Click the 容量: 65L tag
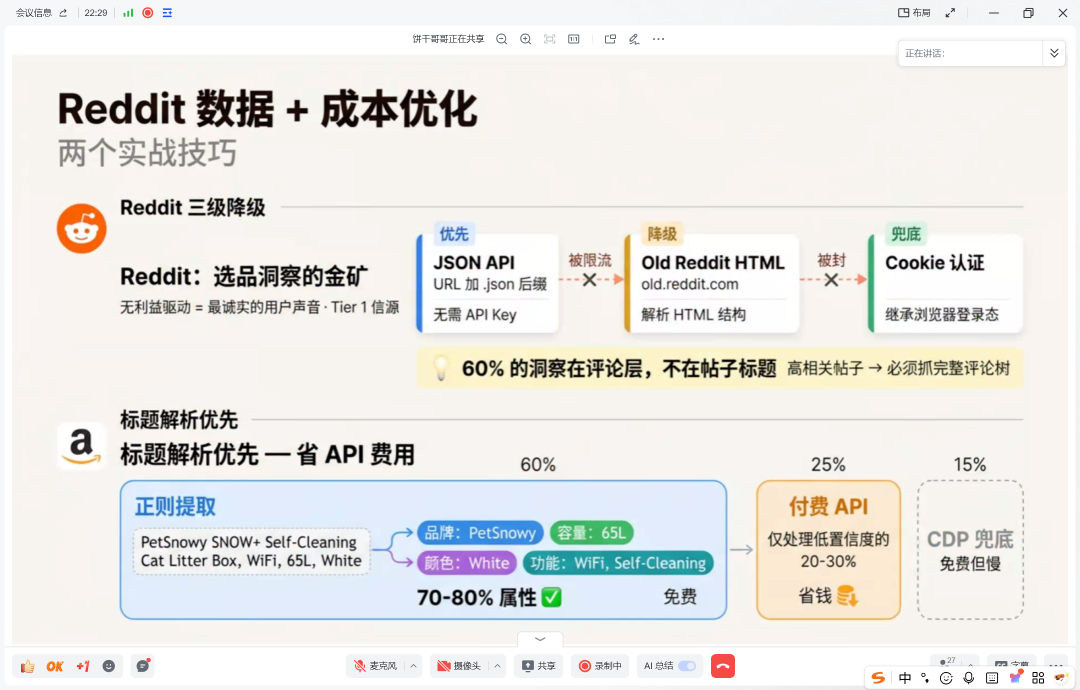Image resolution: width=1080 pixels, height=690 pixels. point(592,532)
